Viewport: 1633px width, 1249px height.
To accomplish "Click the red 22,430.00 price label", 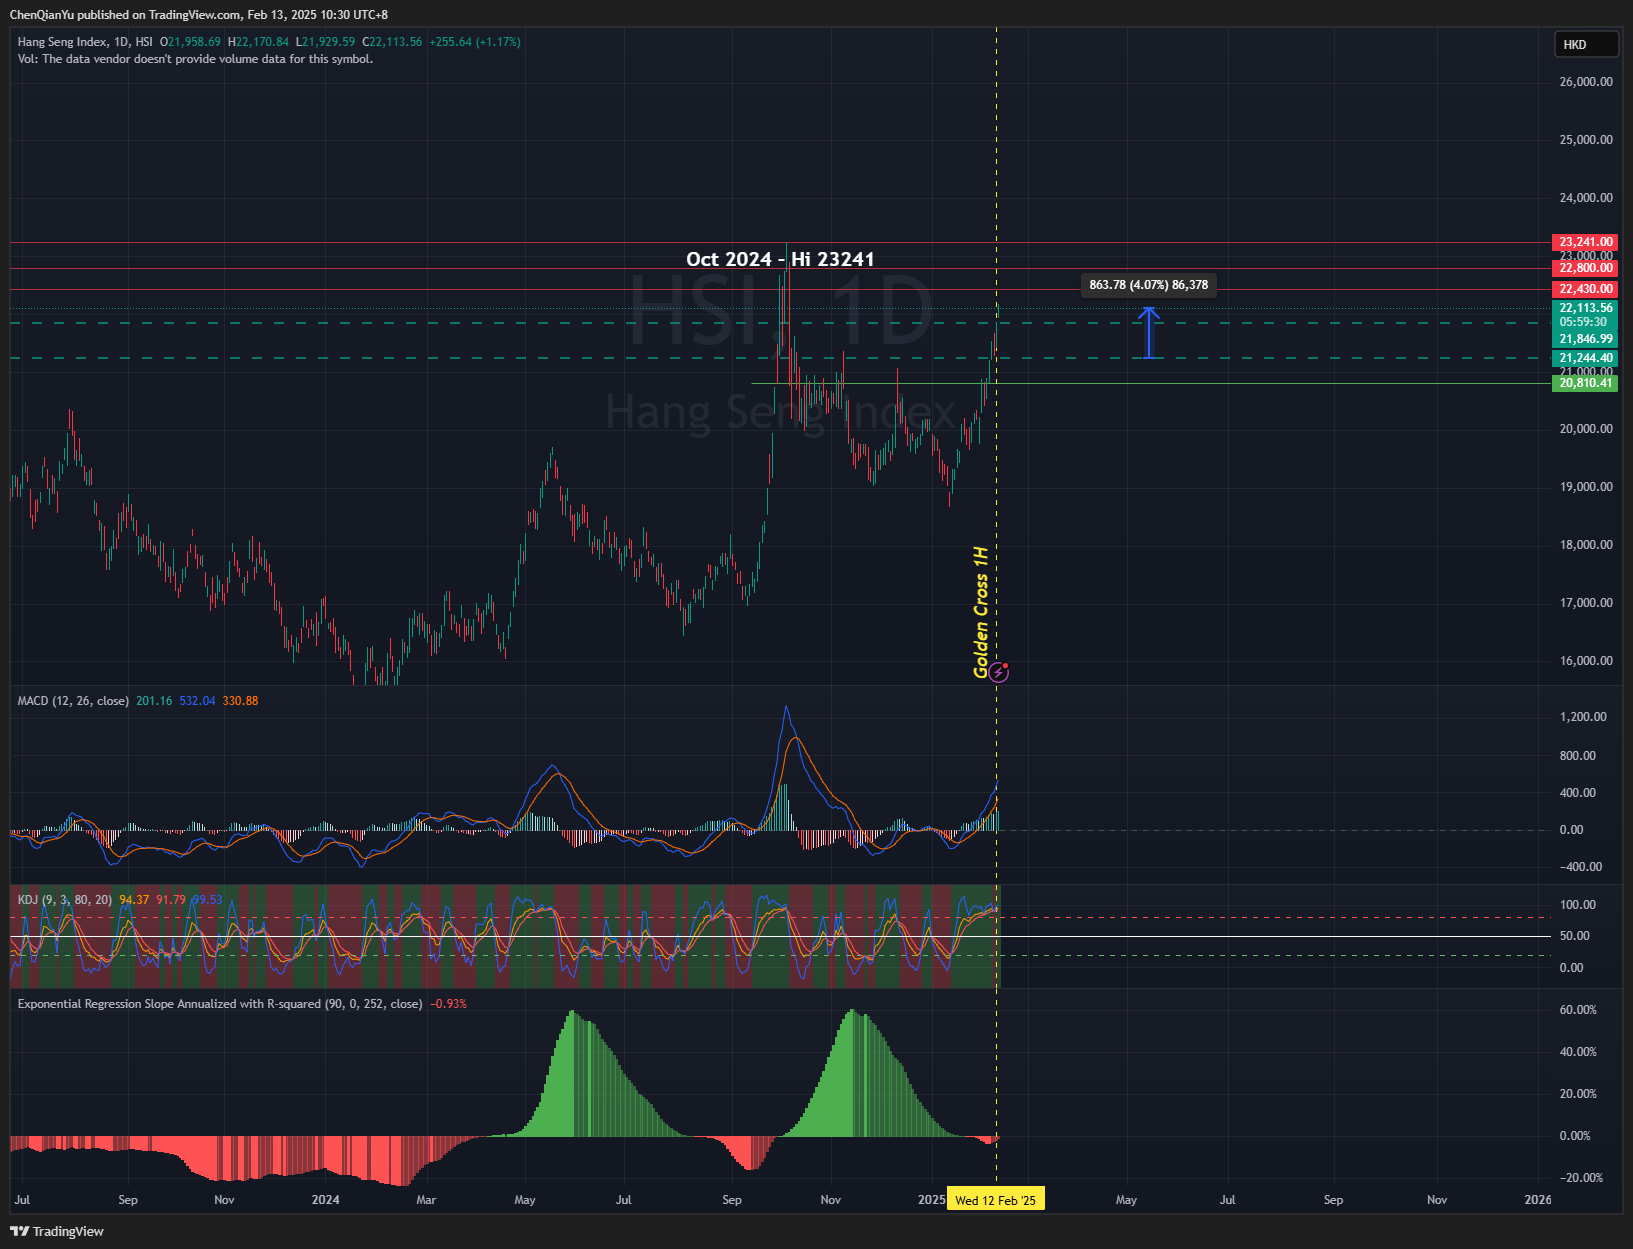I will pos(1586,289).
